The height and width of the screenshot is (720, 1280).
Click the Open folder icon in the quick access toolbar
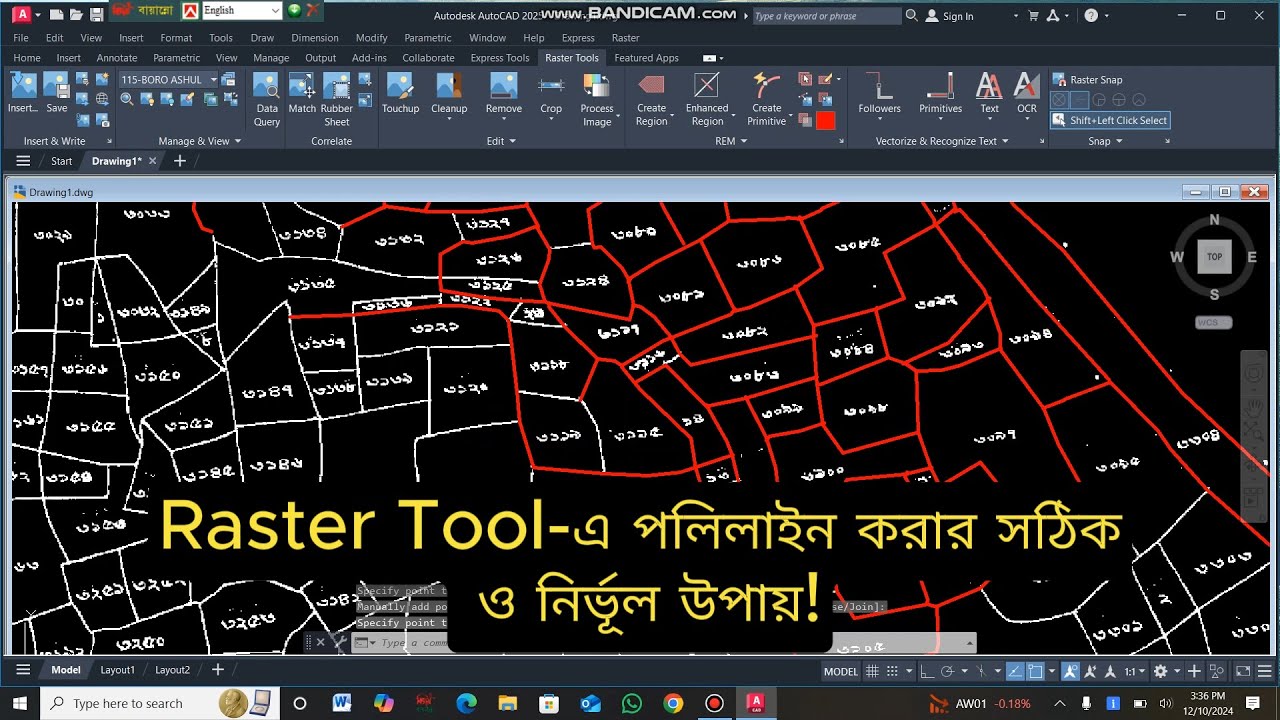[x=76, y=15]
